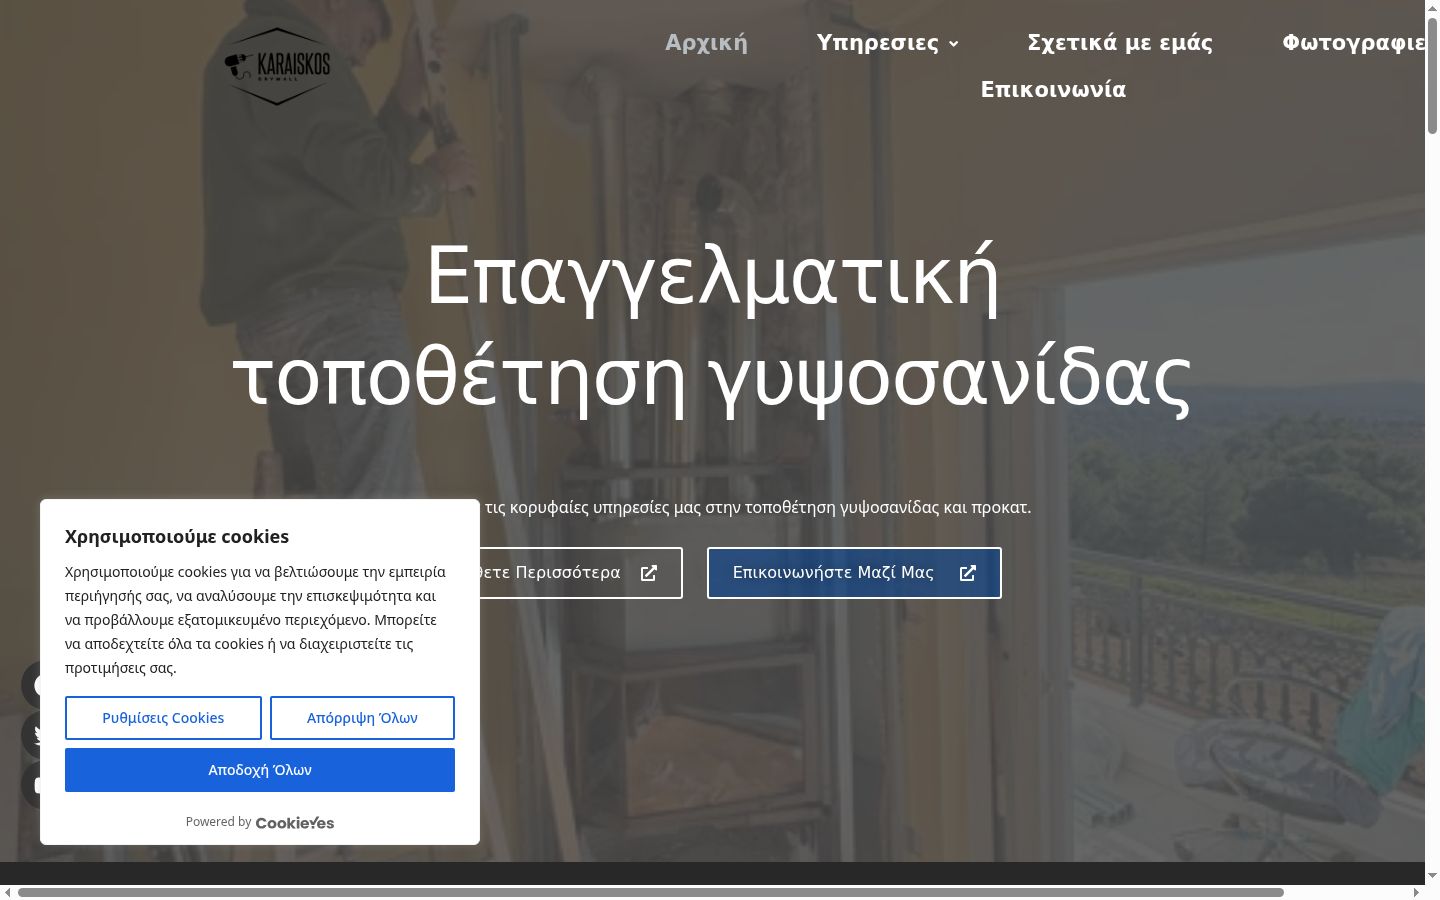Open the external-link icon beside Περισσότερα

click(x=649, y=573)
